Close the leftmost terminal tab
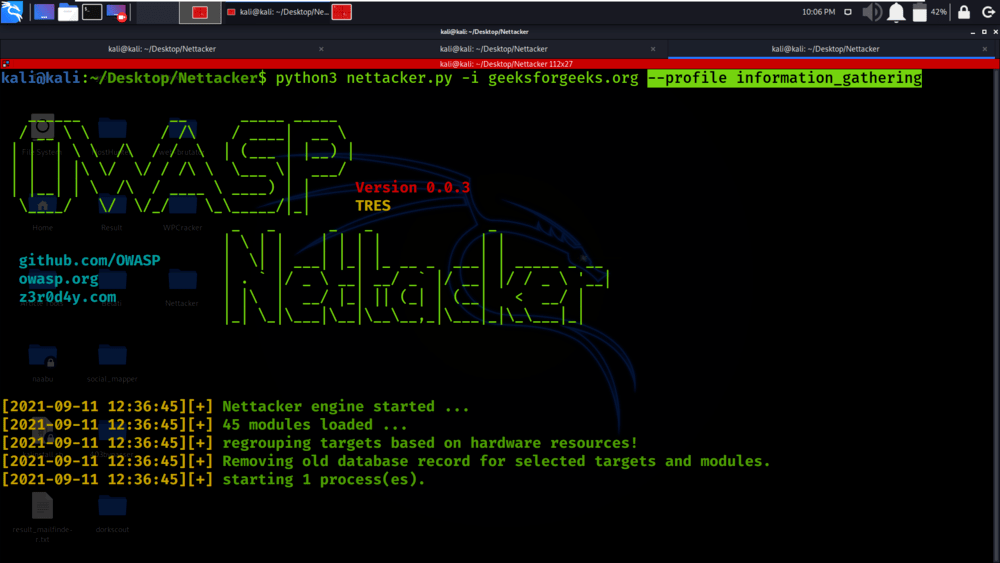This screenshot has height=563, width=1000. click(x=321, y=49)
